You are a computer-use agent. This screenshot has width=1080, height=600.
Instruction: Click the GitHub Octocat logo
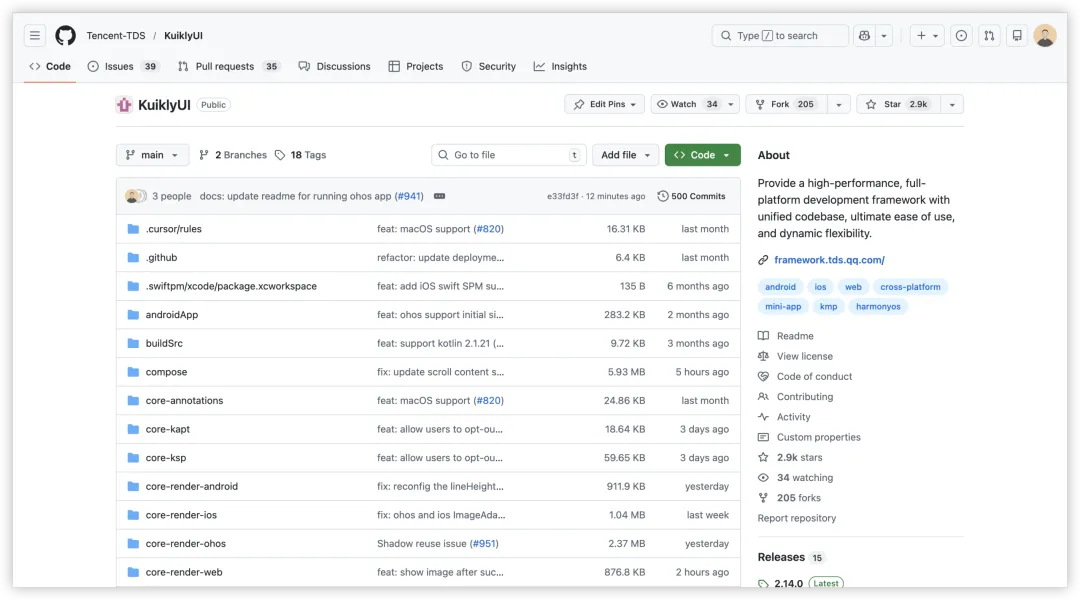tap(65, 35)
